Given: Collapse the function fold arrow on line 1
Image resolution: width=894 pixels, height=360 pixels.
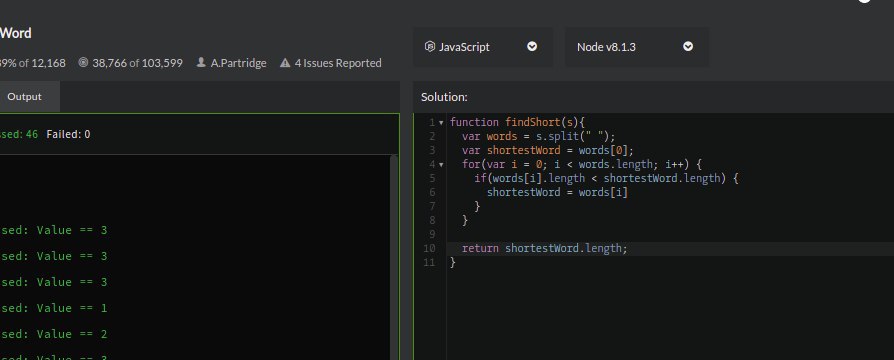Looking at the screenshot, I should point(441,123).
